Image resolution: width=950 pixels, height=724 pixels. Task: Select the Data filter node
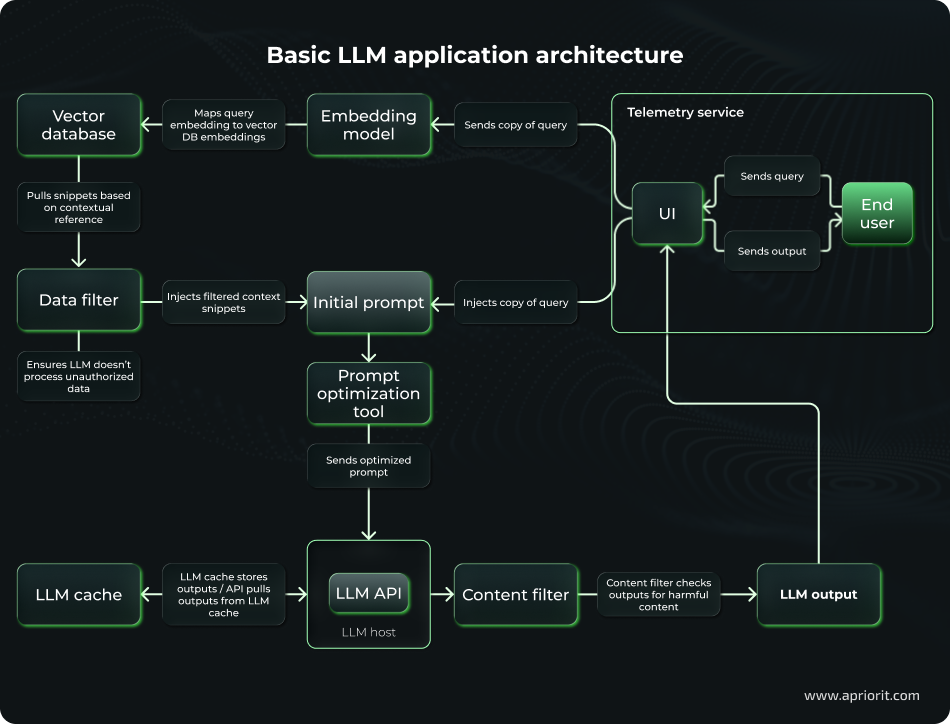click(x=79, y=300)
